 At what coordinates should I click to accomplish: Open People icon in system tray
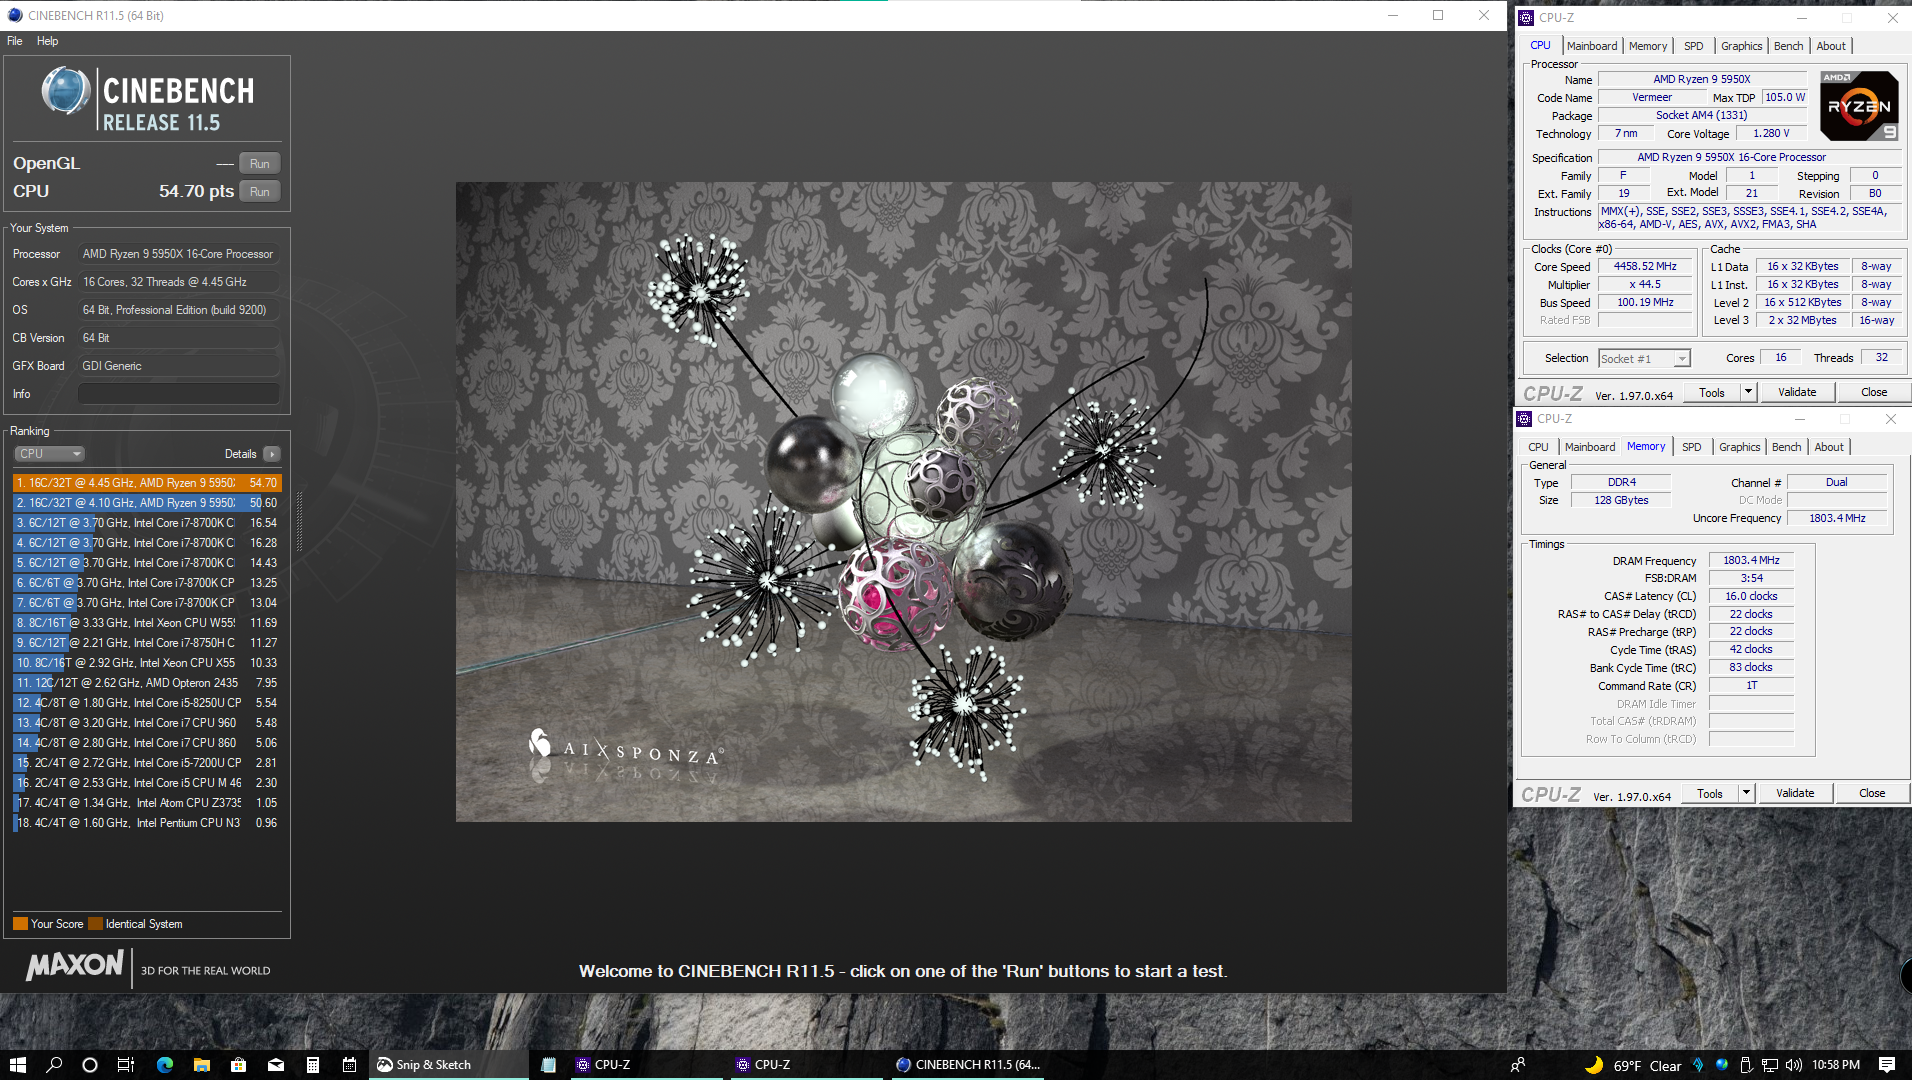pos(1518,1065)
